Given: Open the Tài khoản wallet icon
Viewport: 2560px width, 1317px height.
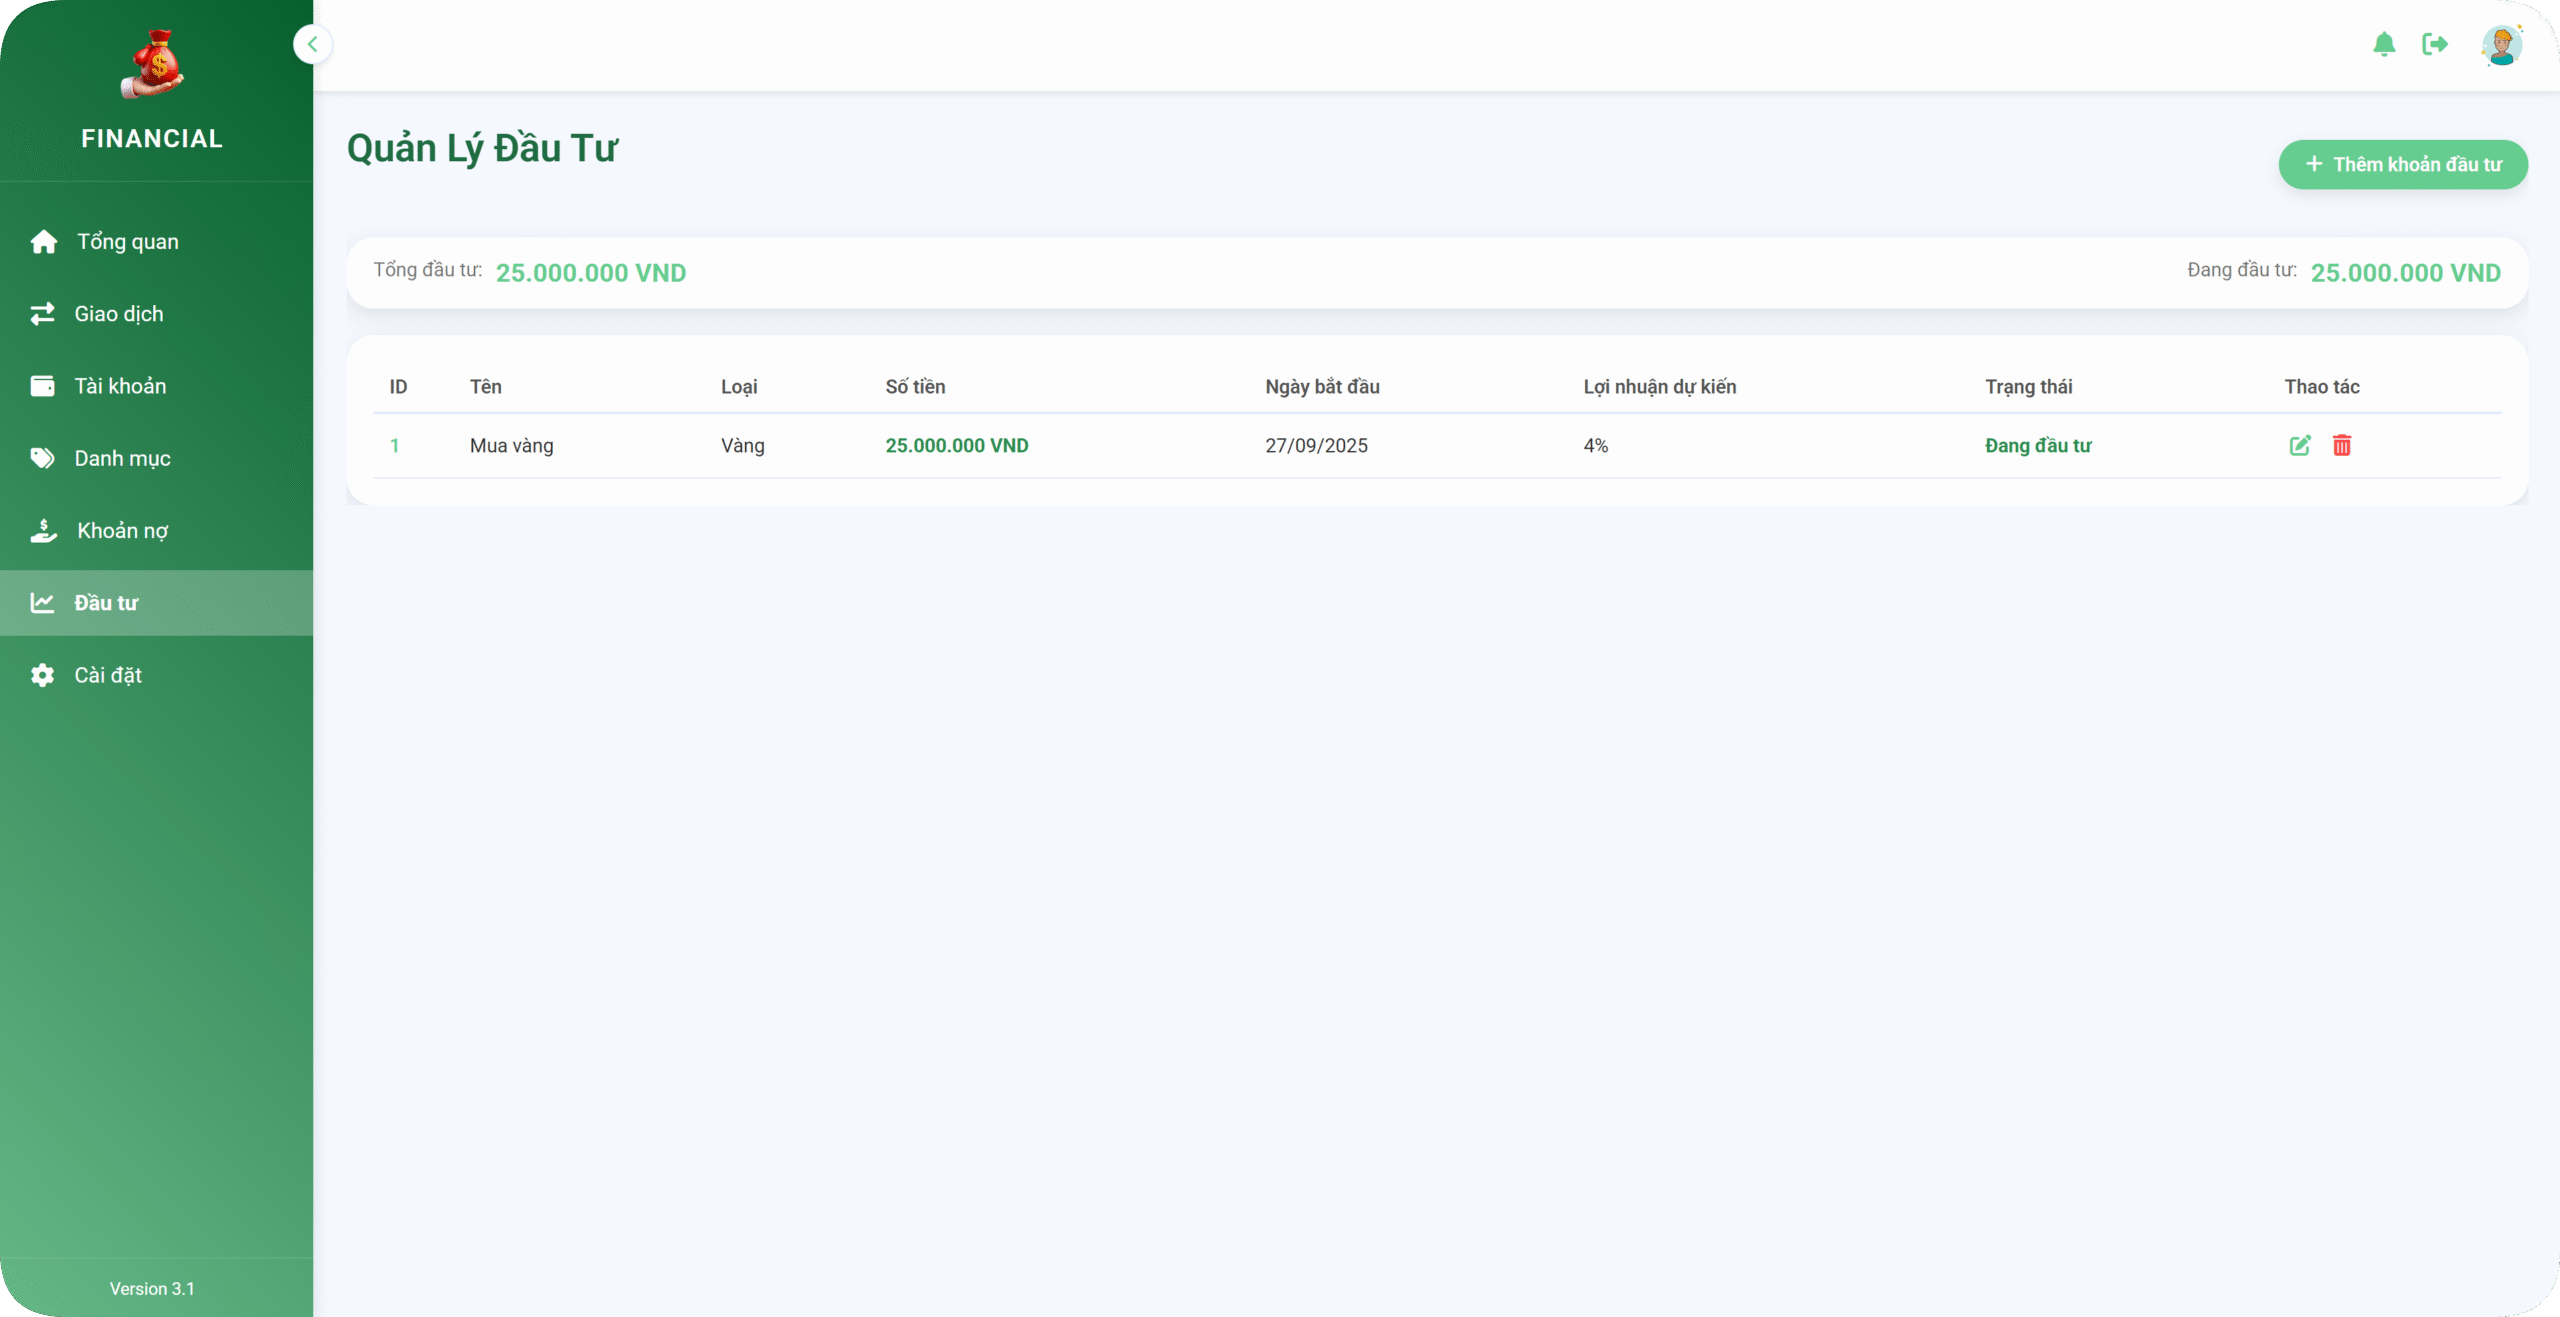Looking at the screenshot, I should point(43,386).
